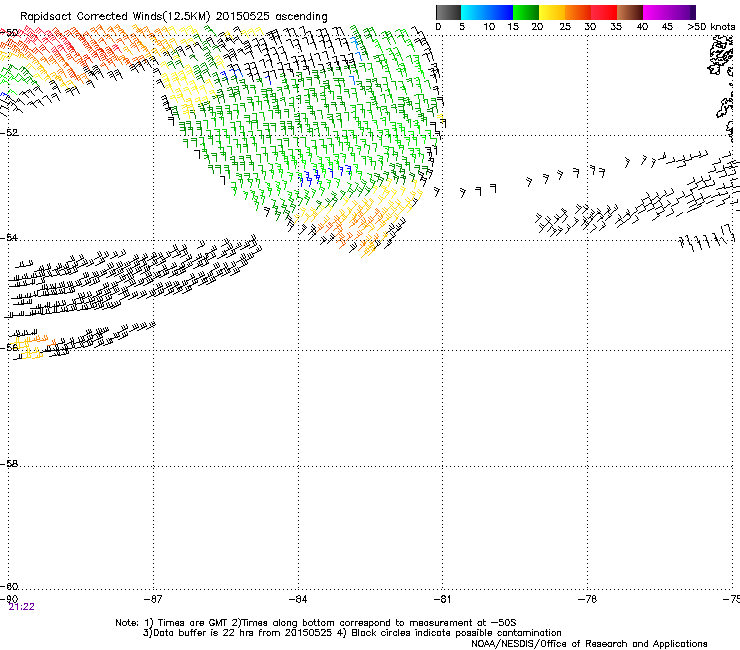Click the '-90' longitude axis label
The image size is (740, 650).
[x=9, y=599]
